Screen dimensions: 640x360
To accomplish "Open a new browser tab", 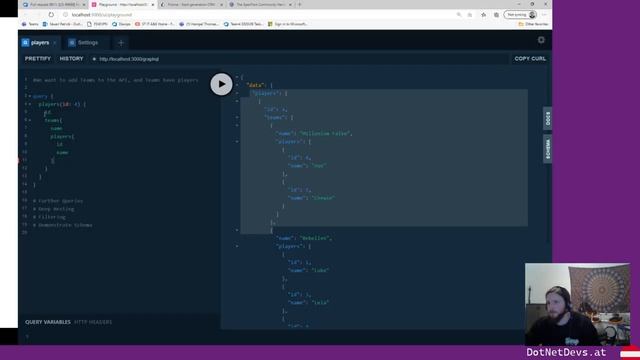I will pyautogui.click(x=299, y=4).
